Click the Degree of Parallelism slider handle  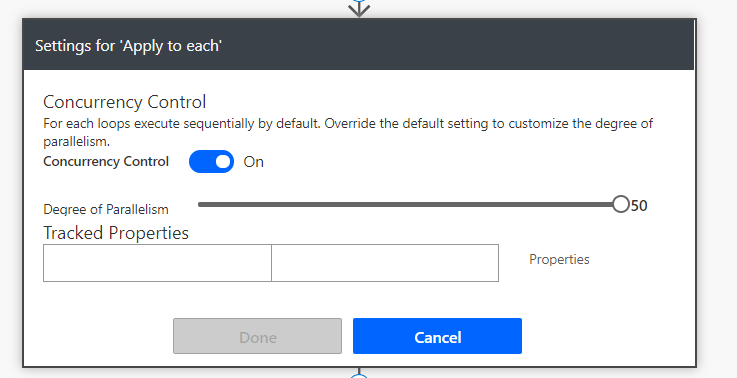pyautogui.click(x=620, y=205)
